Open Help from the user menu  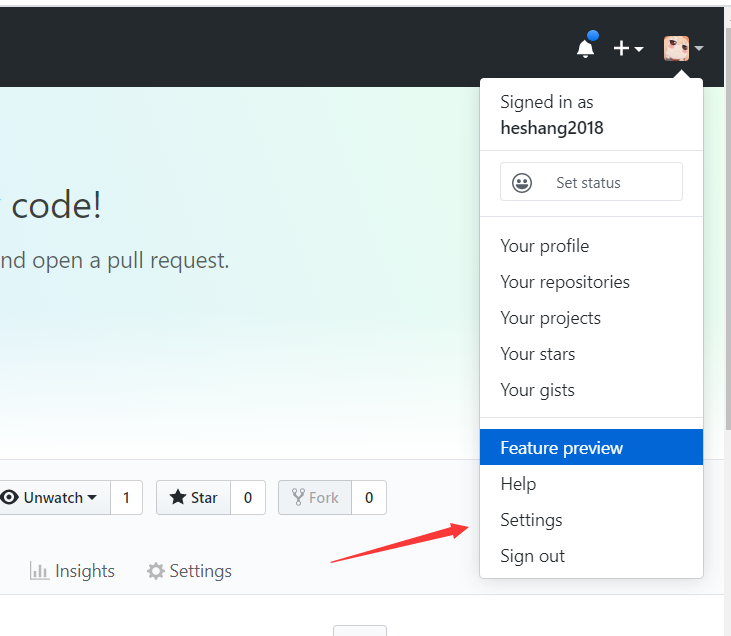coord(591,484)
